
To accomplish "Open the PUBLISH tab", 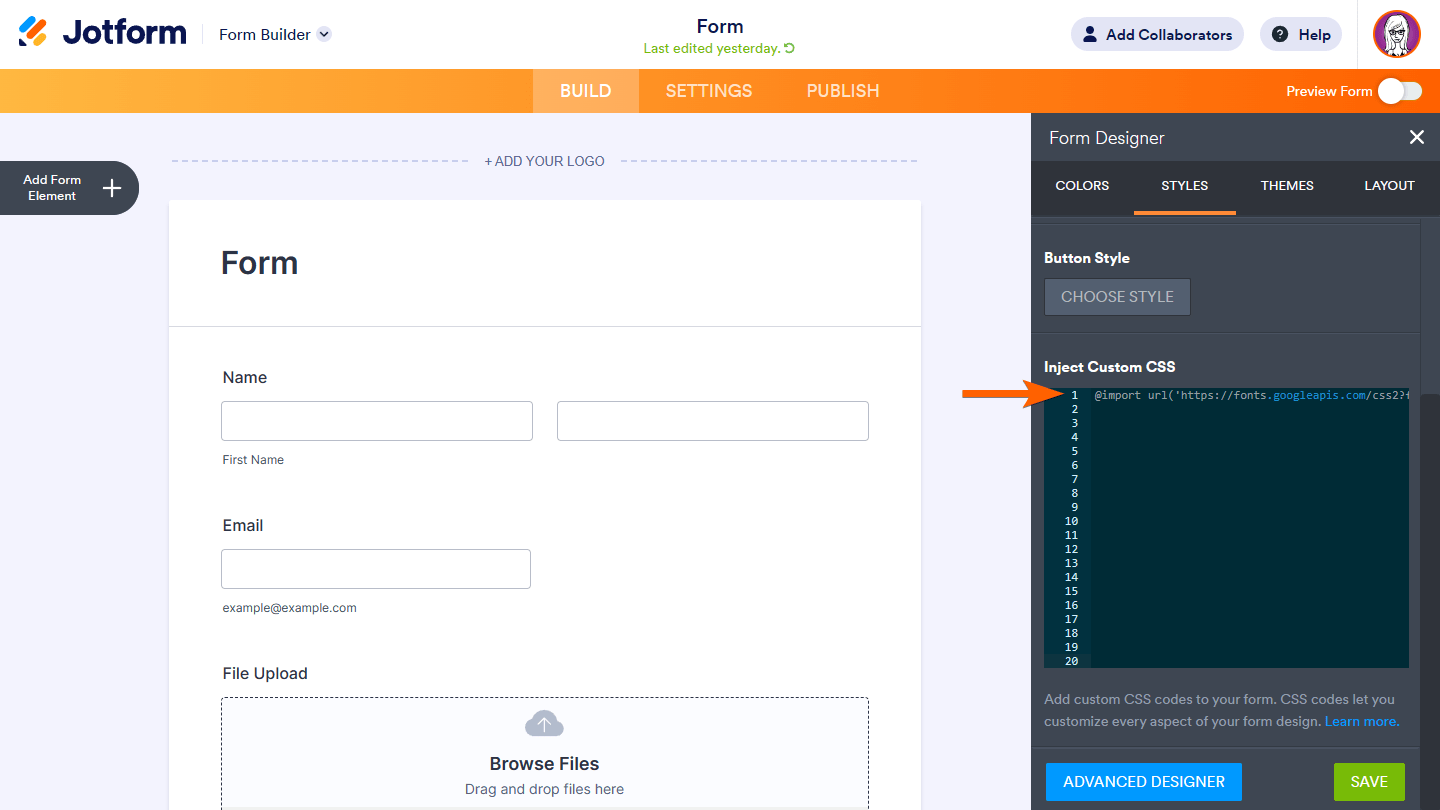I will coord(842,90).
